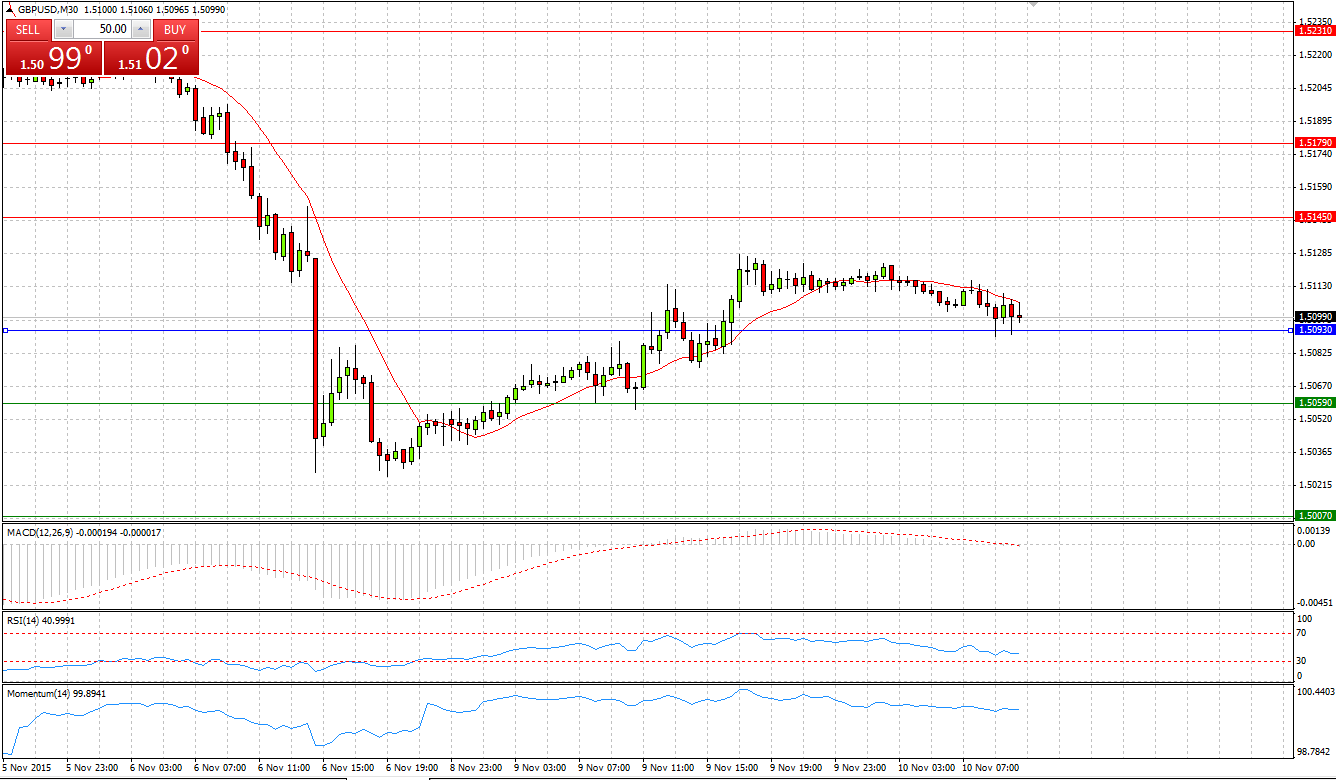The width and height of the screenshot is (1336, 780).
Task: Click the 1.51285 value on price scale
Action: tap(1314, 253)
